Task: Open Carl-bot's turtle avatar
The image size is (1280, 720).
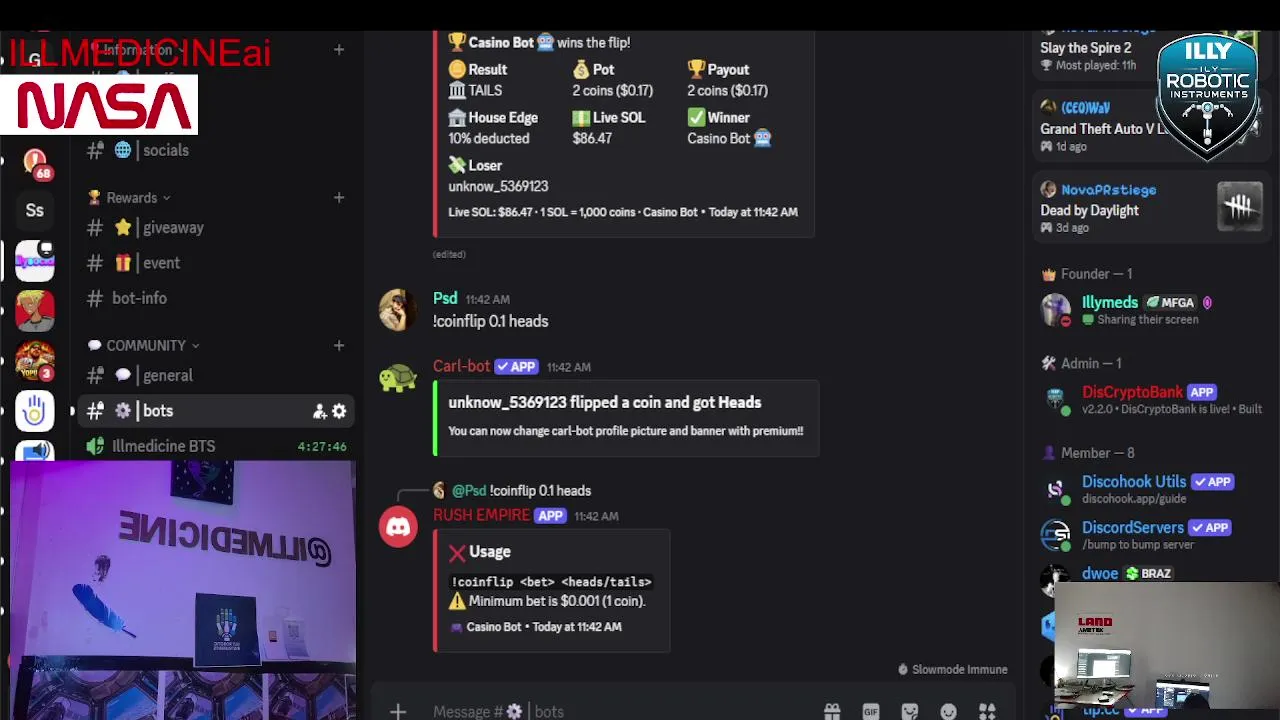Action: (x=398, y=378)
